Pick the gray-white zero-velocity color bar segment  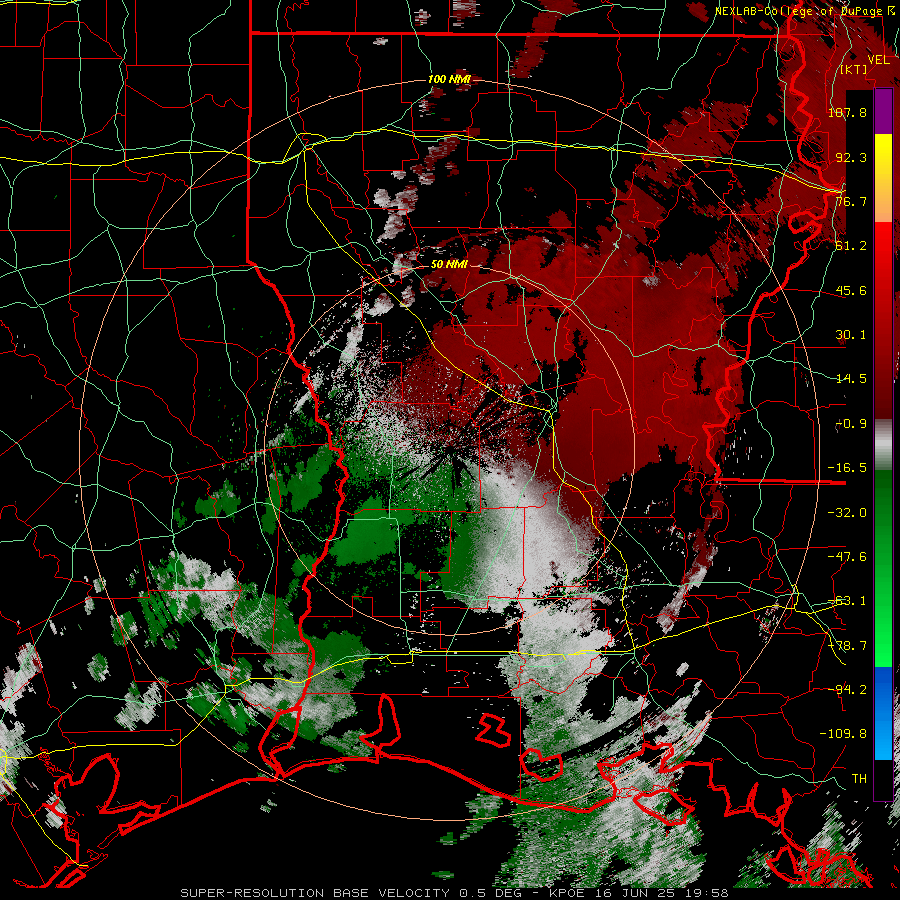tap(883, 445)
